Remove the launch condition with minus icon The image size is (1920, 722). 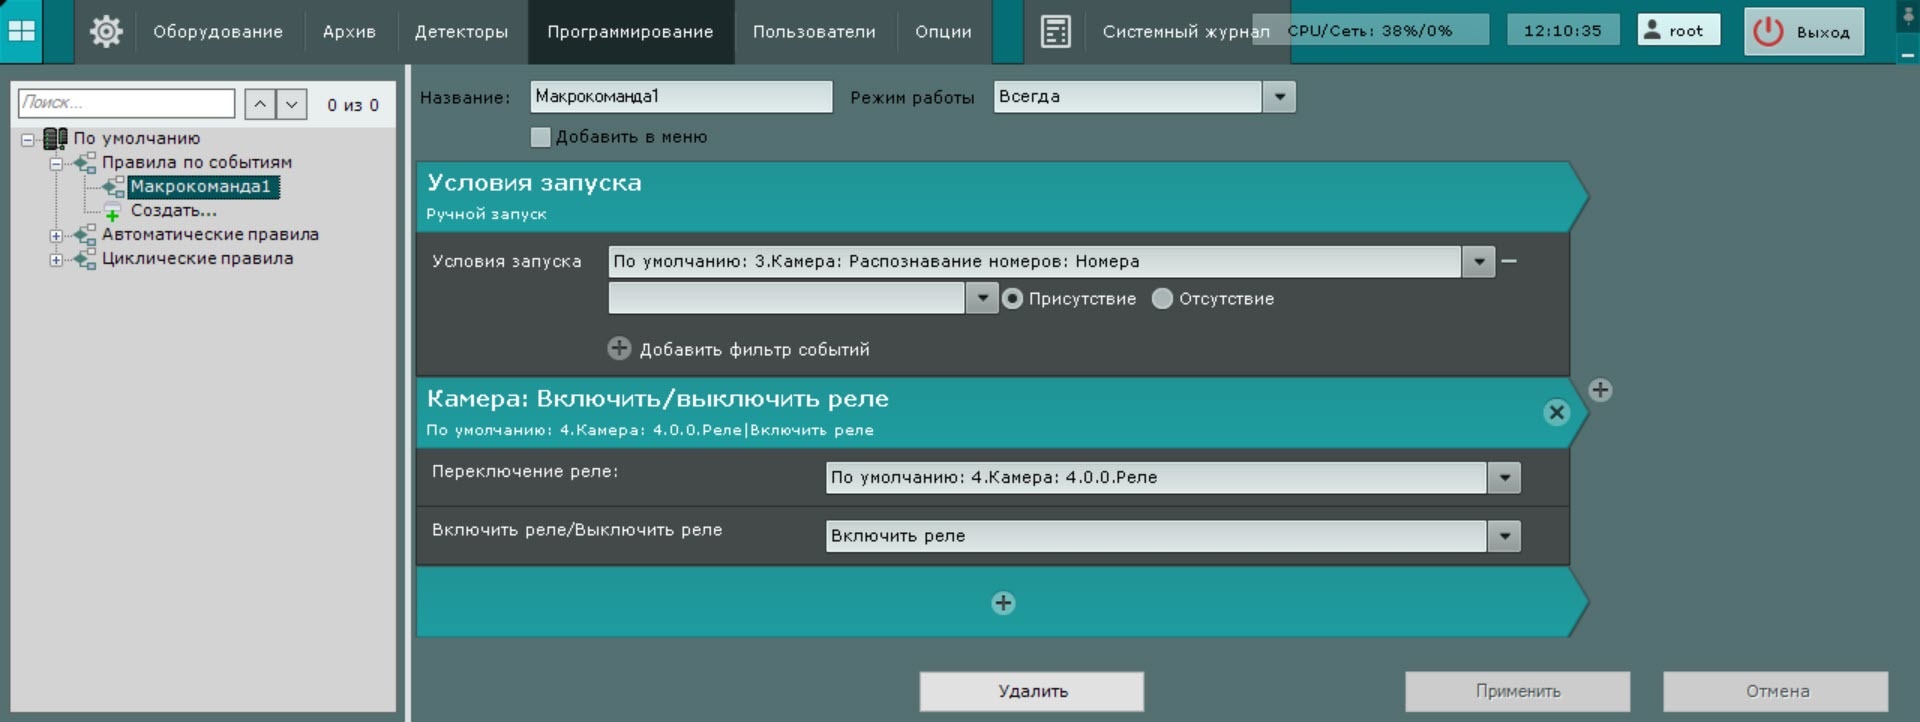(1509, 261)
